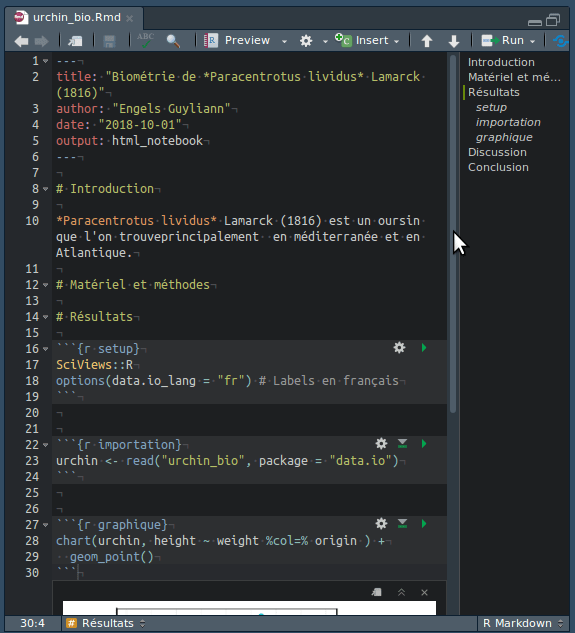The width and height of the screenshot is (575, 633).
Task: Collapse importation chunk fold at line 22
Action: point(46,445)
